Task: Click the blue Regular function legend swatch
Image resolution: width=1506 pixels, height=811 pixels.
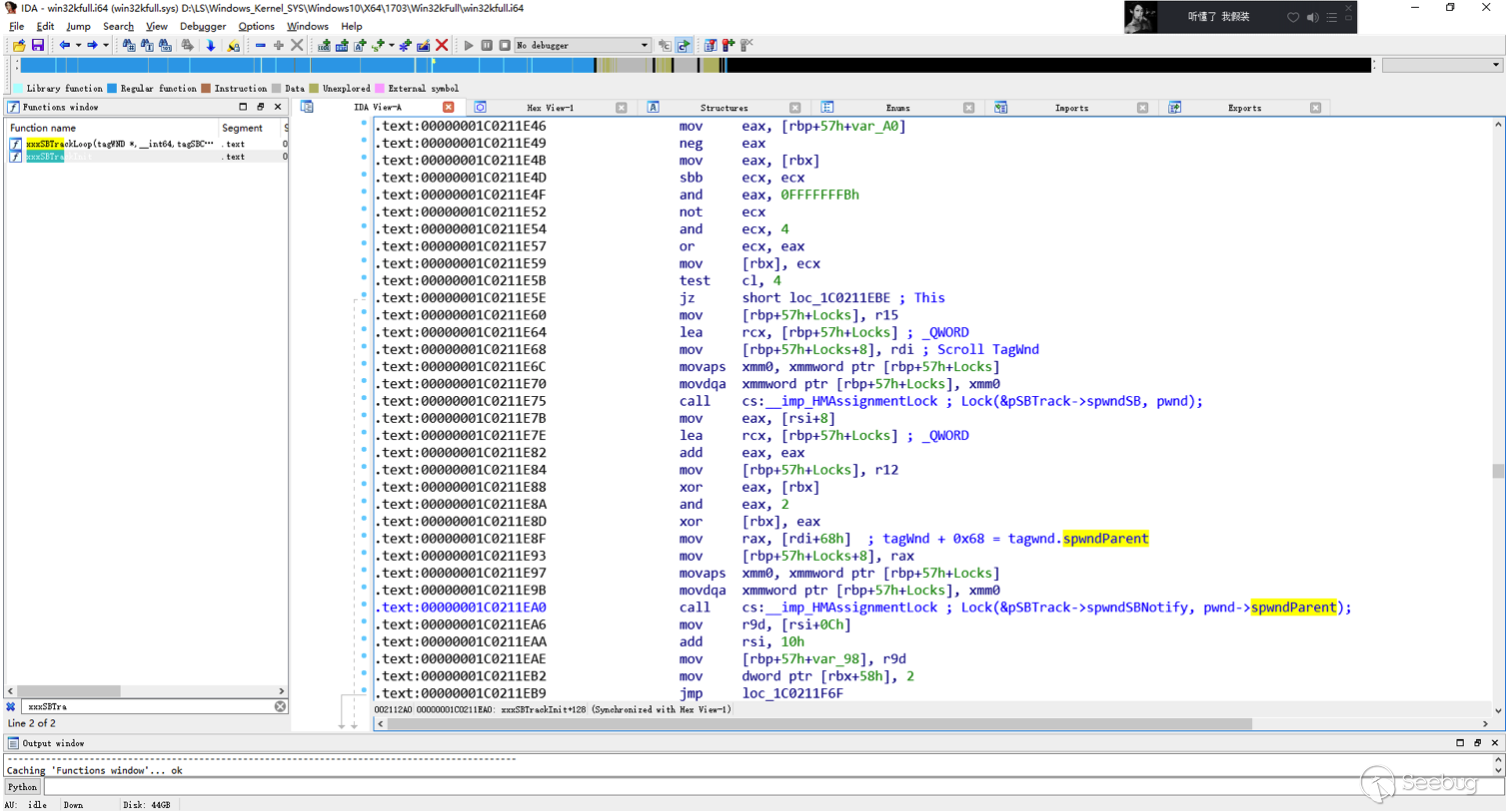Action: point(113,88)
